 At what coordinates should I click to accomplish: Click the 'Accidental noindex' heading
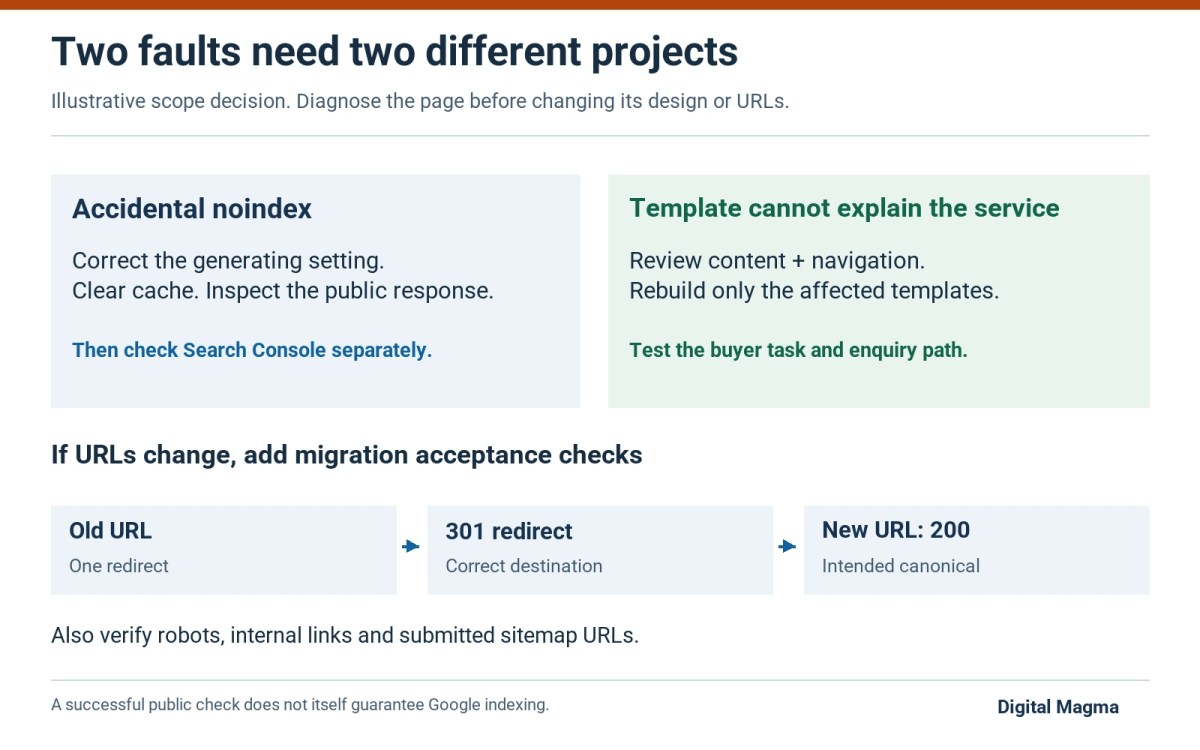192,208
